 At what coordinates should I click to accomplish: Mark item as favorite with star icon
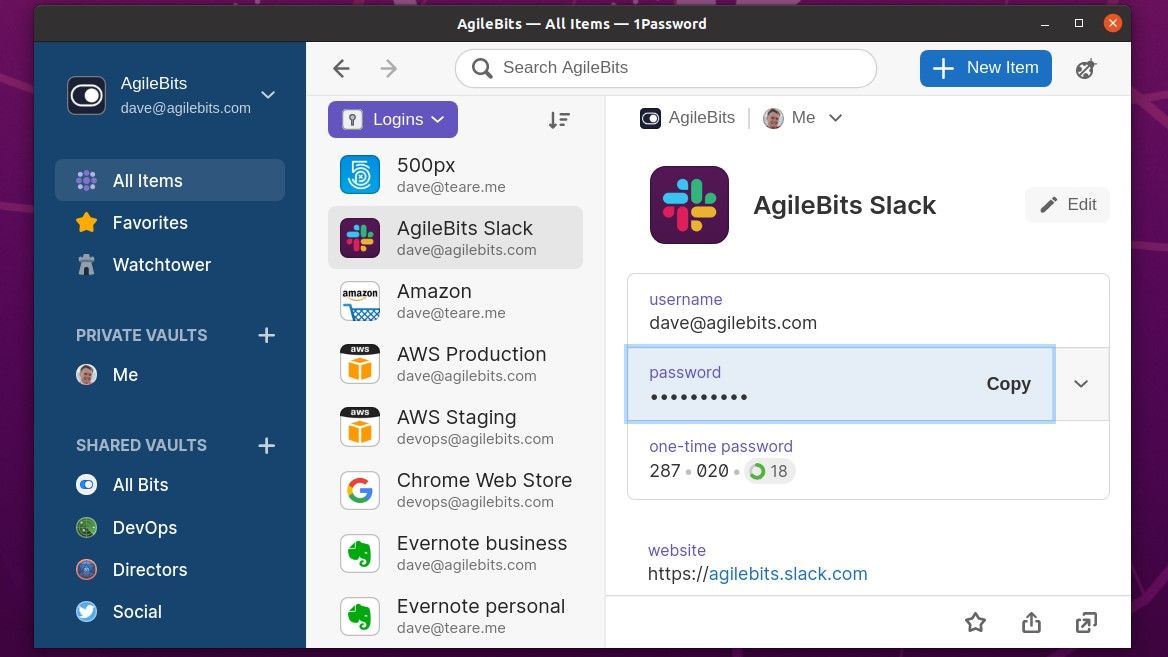[x=975, y=622]
